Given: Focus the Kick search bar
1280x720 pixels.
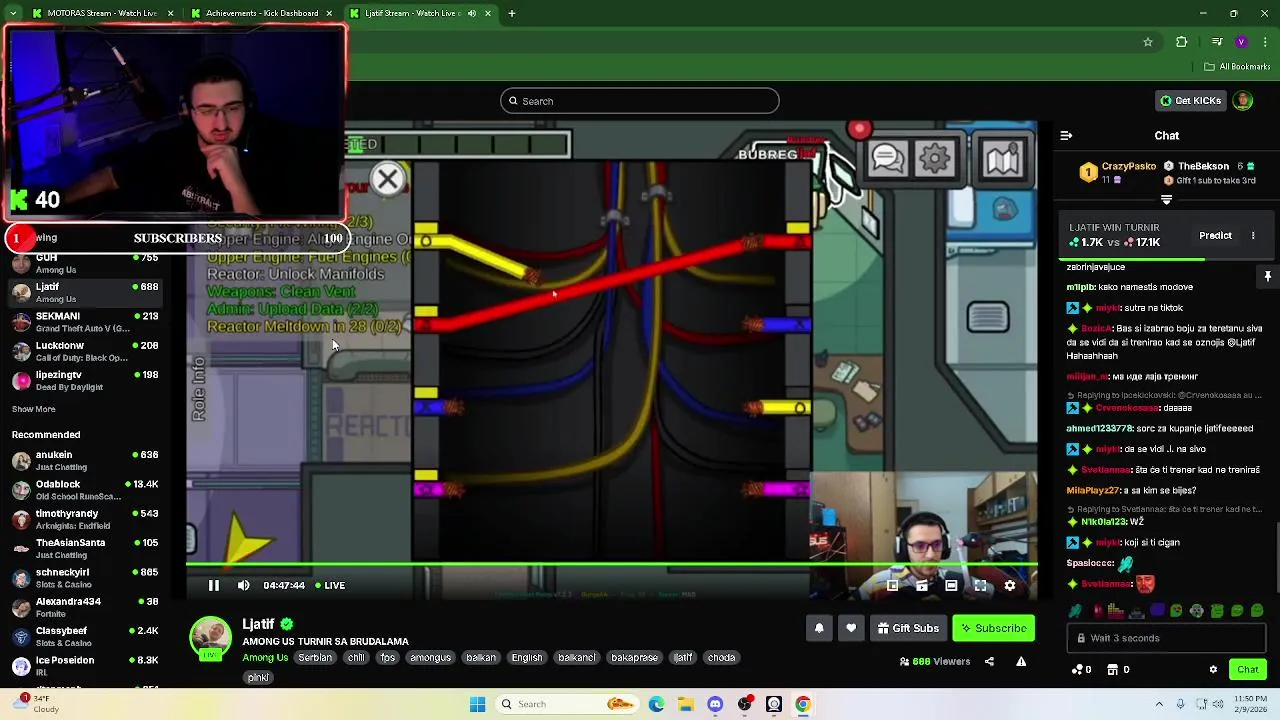Looking at the screenshot, I should click(640, 101).
